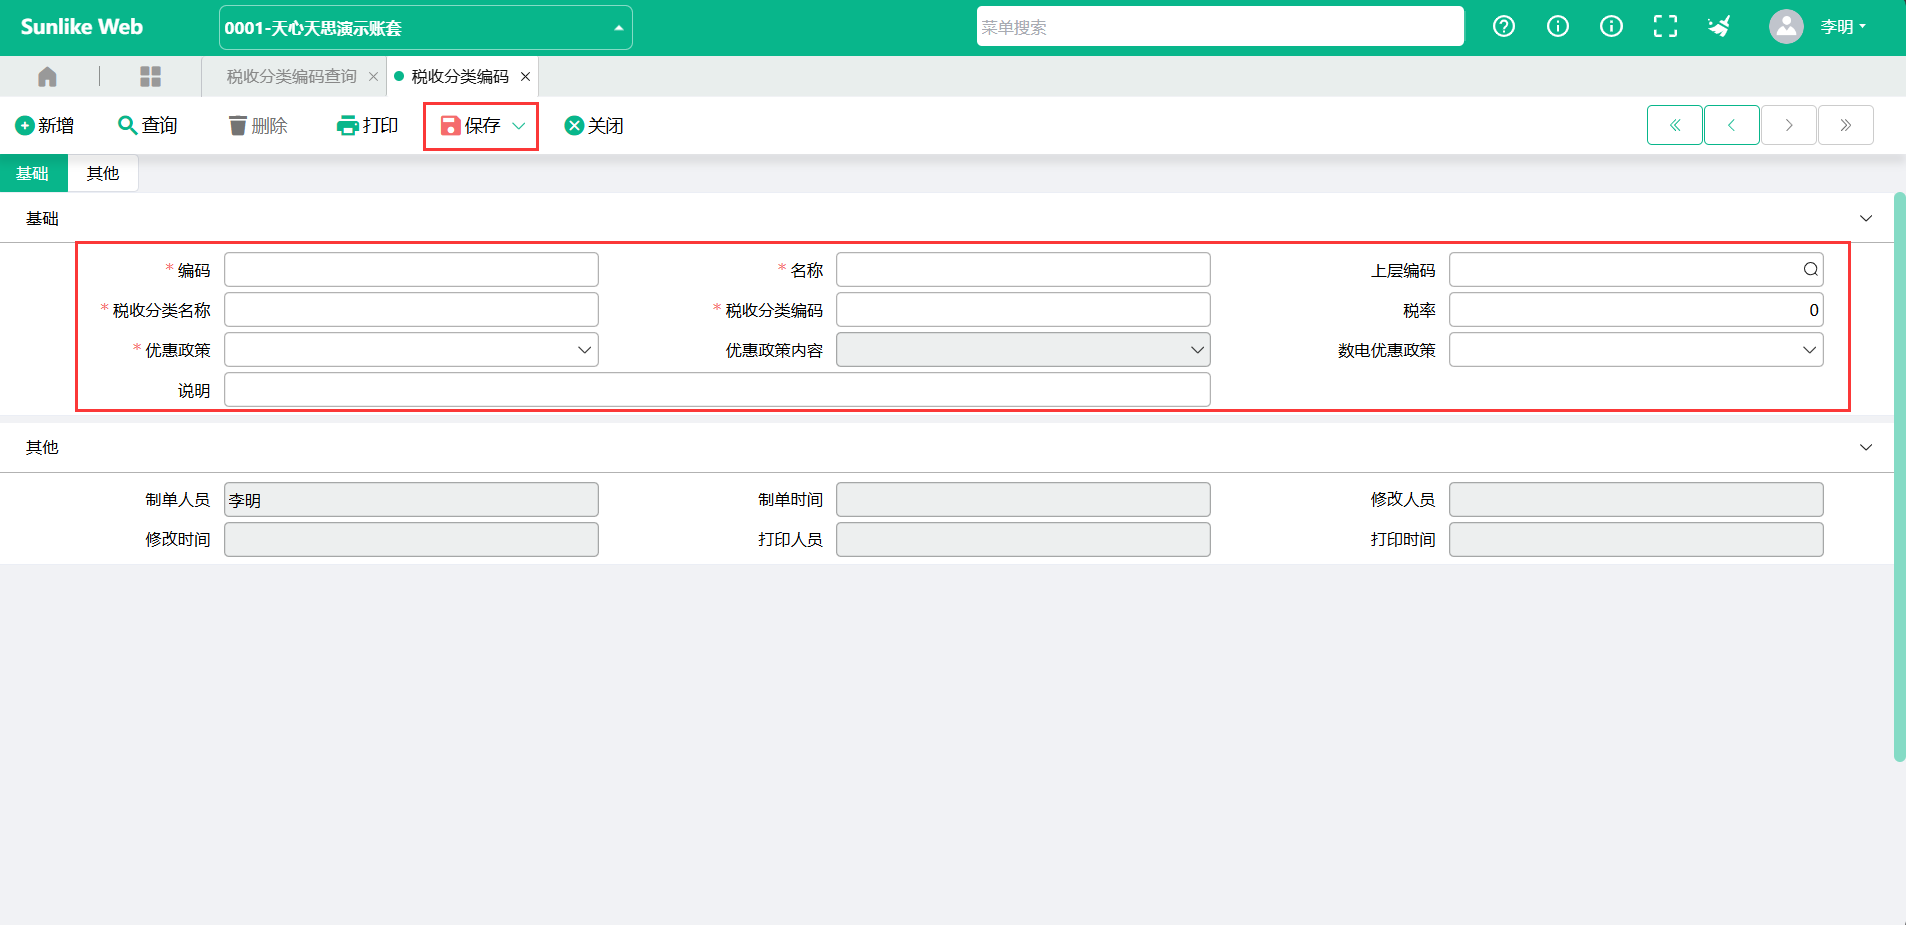
Task: Focus the 菜单搜索 search box
Action: pos(1220,27)
